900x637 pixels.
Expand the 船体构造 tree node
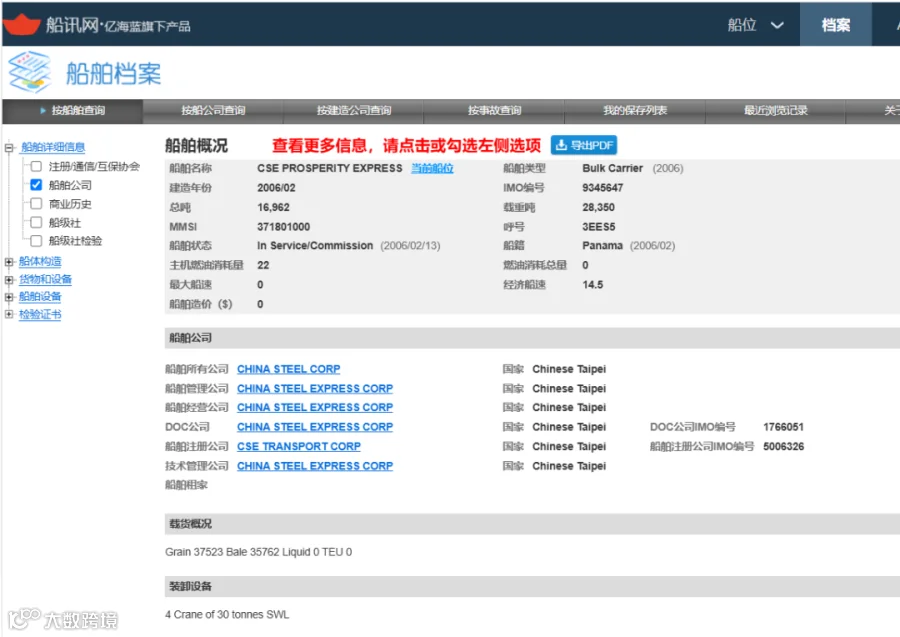[x=9, y=262]
